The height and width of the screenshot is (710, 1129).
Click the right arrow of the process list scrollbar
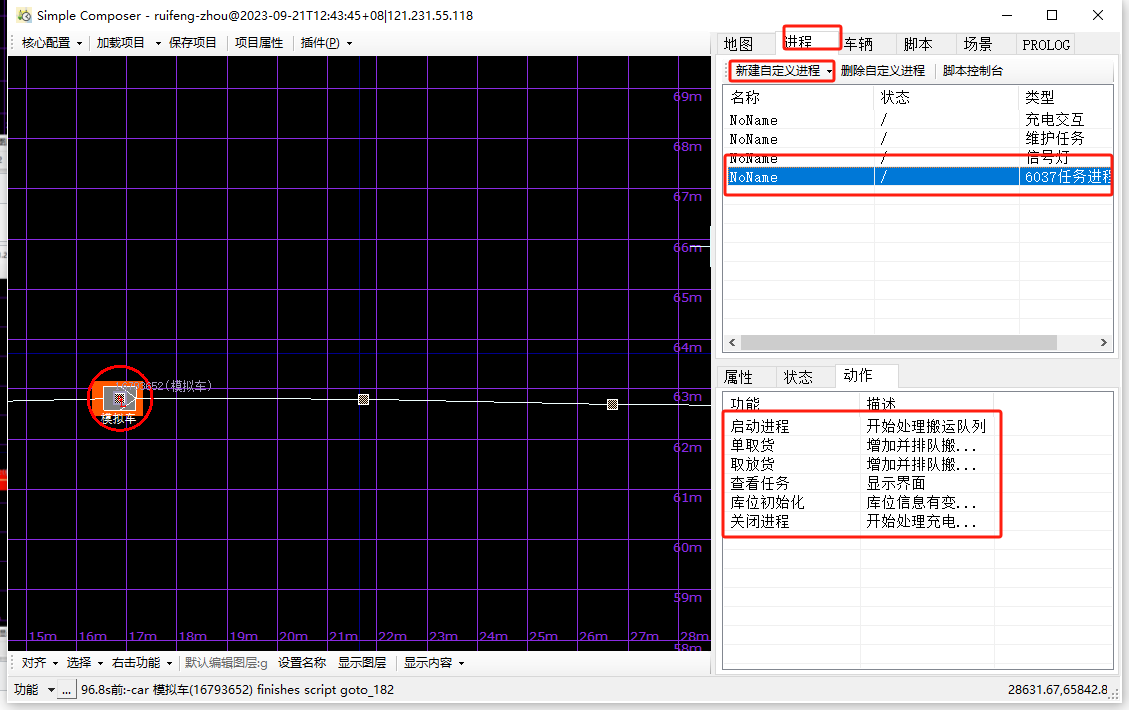(x=1104, y=342)
